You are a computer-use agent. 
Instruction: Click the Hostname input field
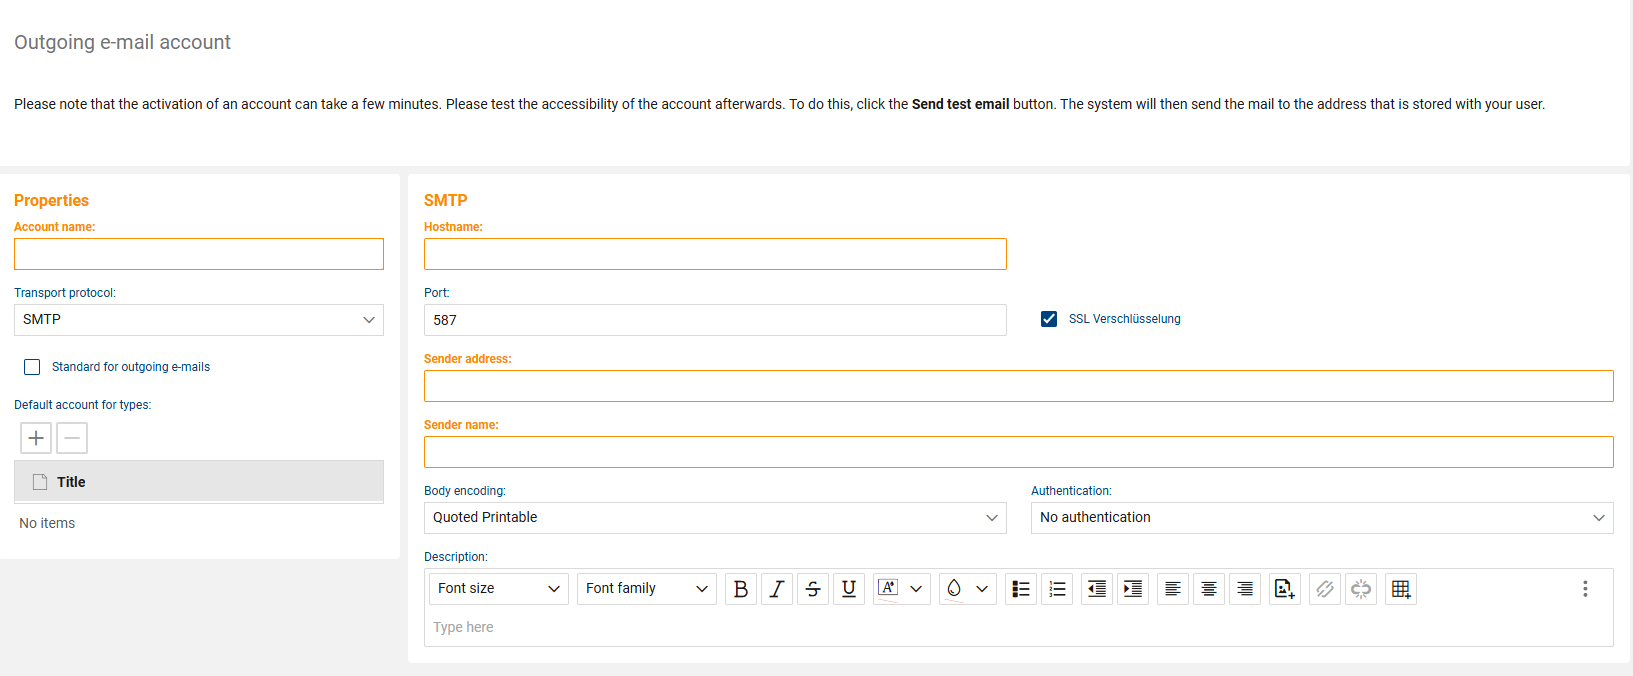(715, 254)
